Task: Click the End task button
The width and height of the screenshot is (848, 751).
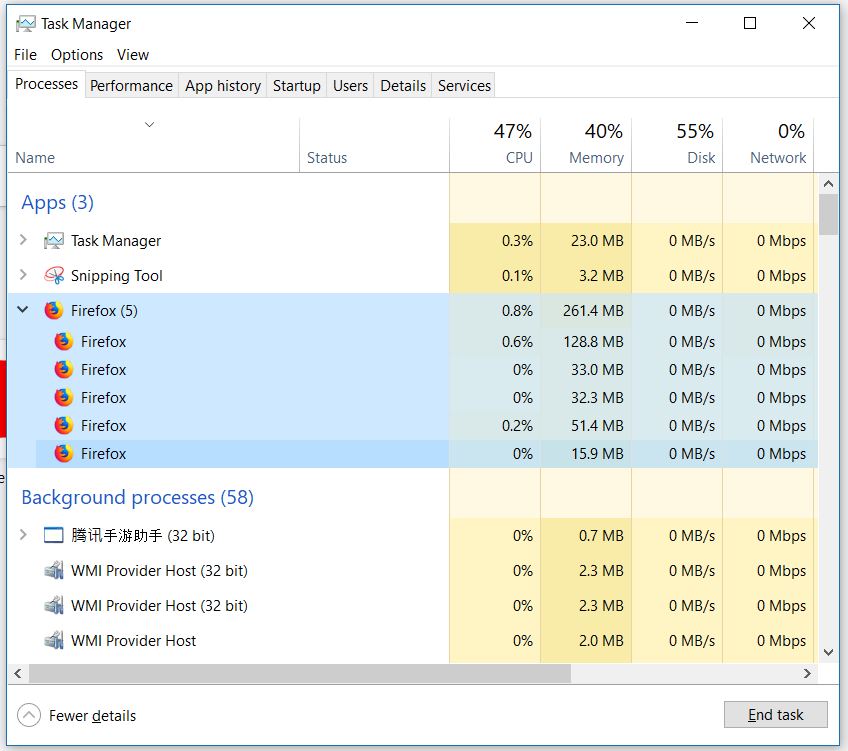Action: click(x=776, y=715)
